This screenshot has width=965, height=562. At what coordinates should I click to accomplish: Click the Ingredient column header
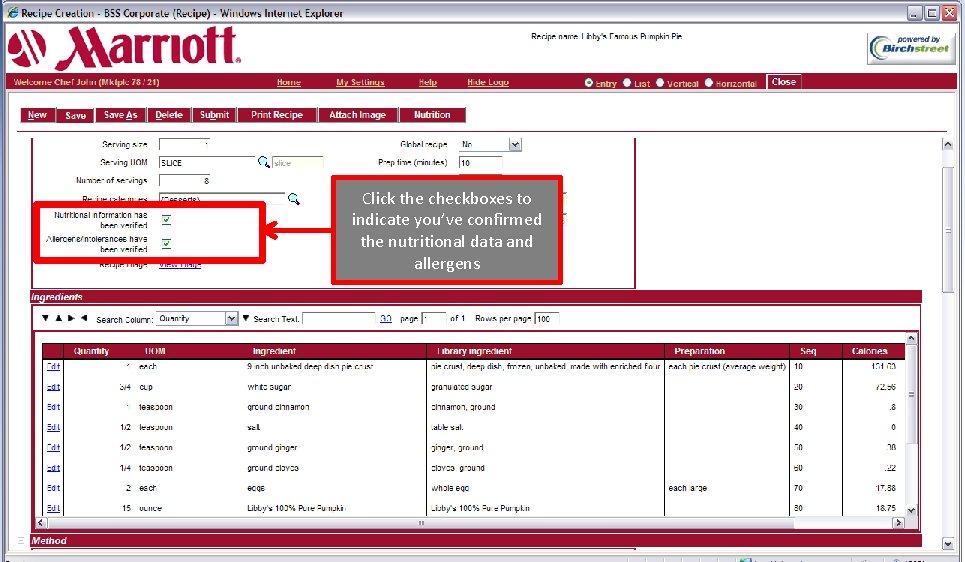point(274,351)
